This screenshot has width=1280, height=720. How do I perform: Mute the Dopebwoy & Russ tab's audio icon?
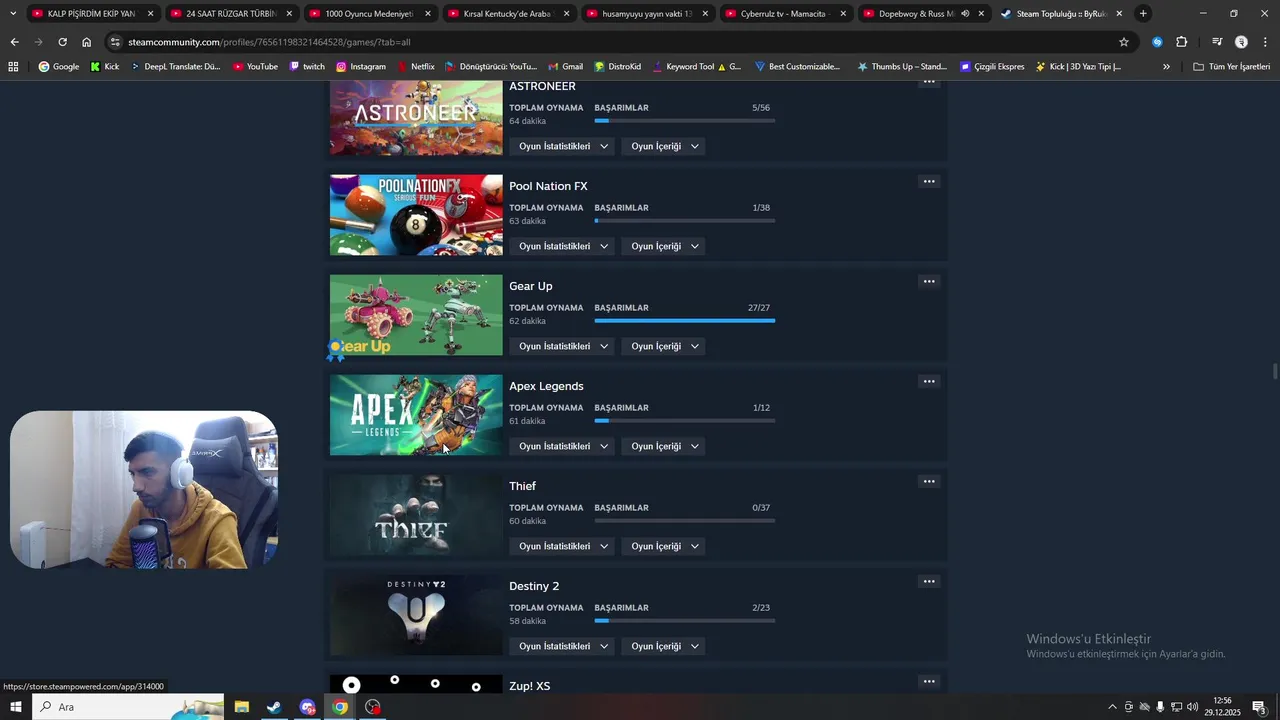pos(965,14)
